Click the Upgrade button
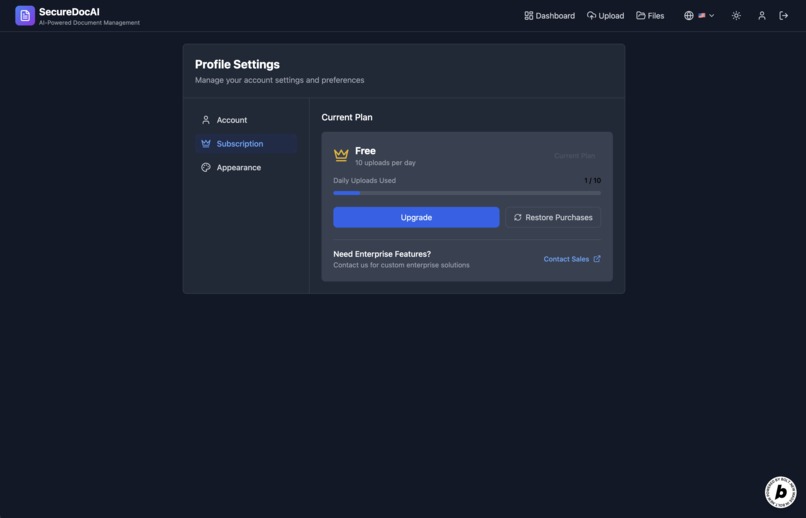 tap(416, 217)
